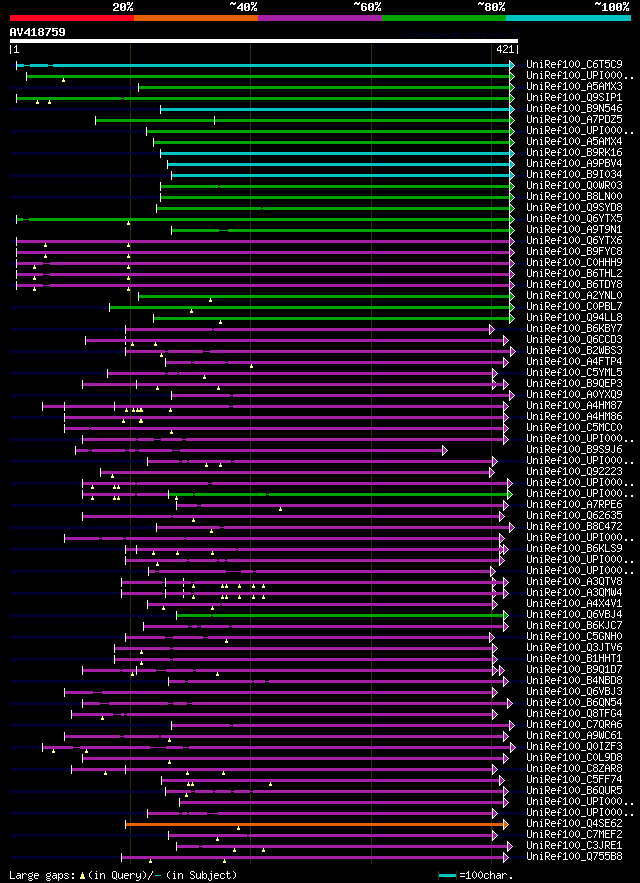Click the red 20% identity legend segment
Image resolution: width=640 pixels, height=883 pixels.
(x=72, y=18)
